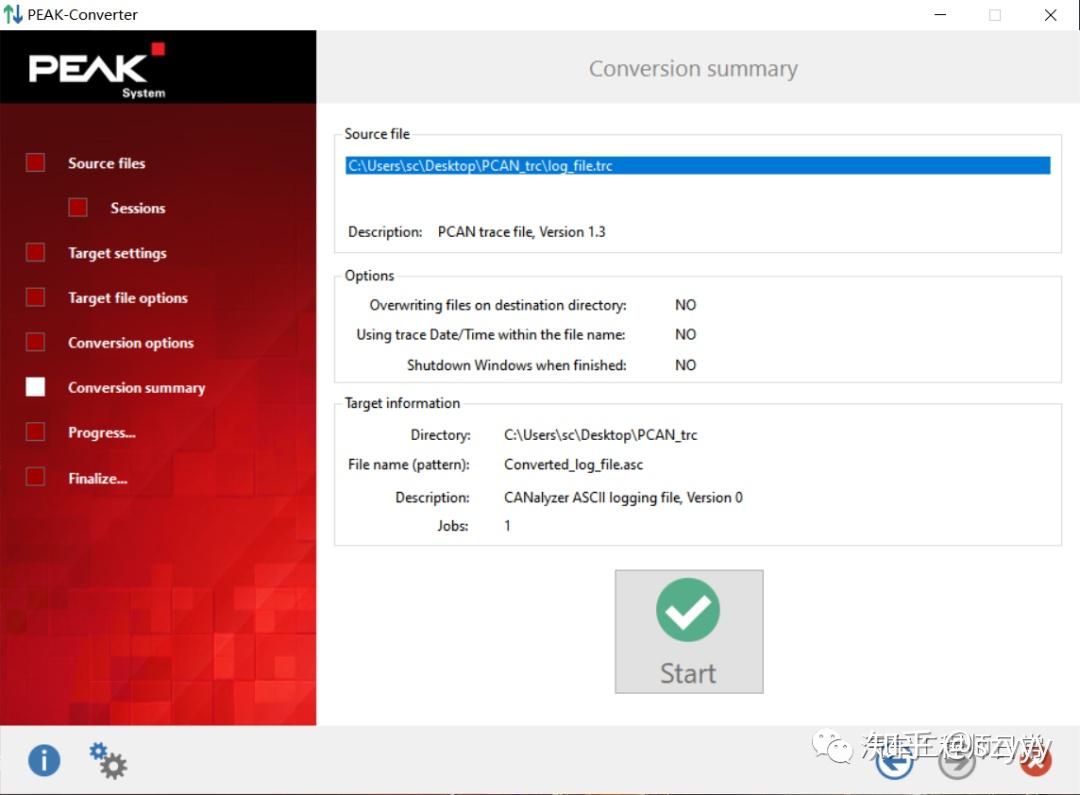Screen dimensions: 1080x795
Task: Click the green checkmark Start icon
Action: 688,610
